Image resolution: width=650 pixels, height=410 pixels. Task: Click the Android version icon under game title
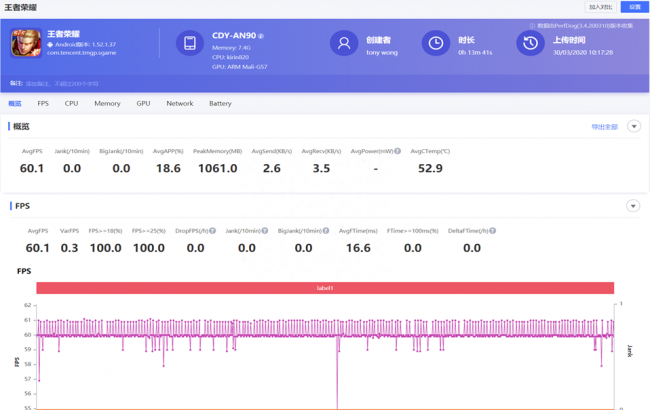click(50, 44)
